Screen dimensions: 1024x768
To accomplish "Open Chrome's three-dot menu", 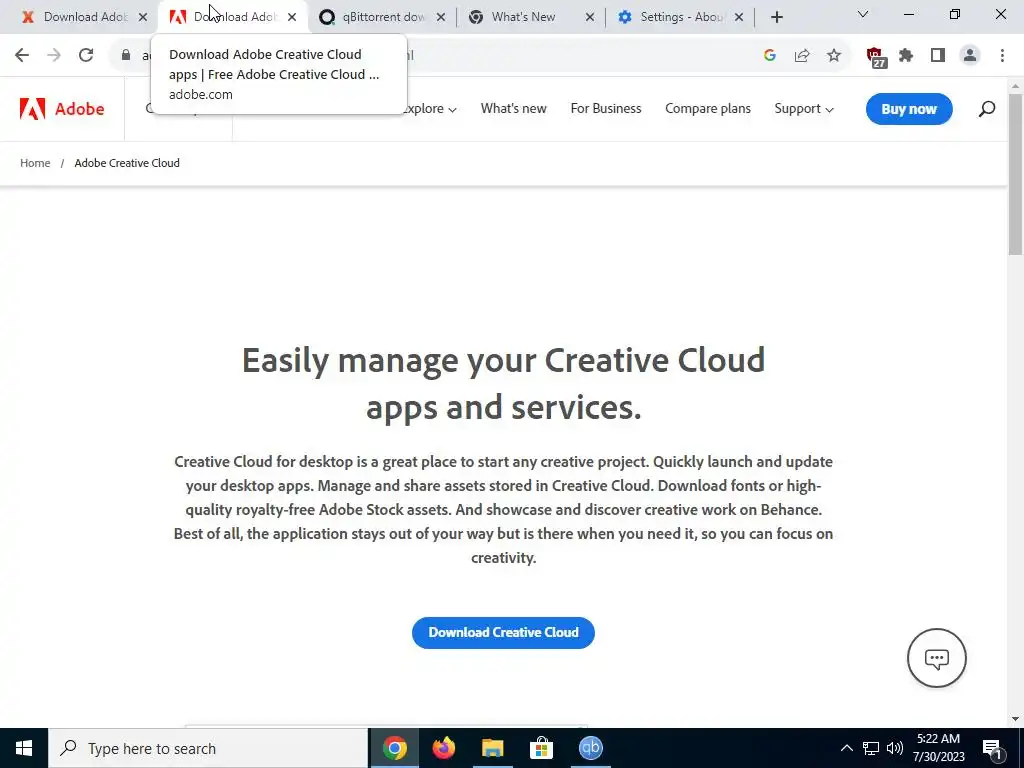I will (1002, 55).
